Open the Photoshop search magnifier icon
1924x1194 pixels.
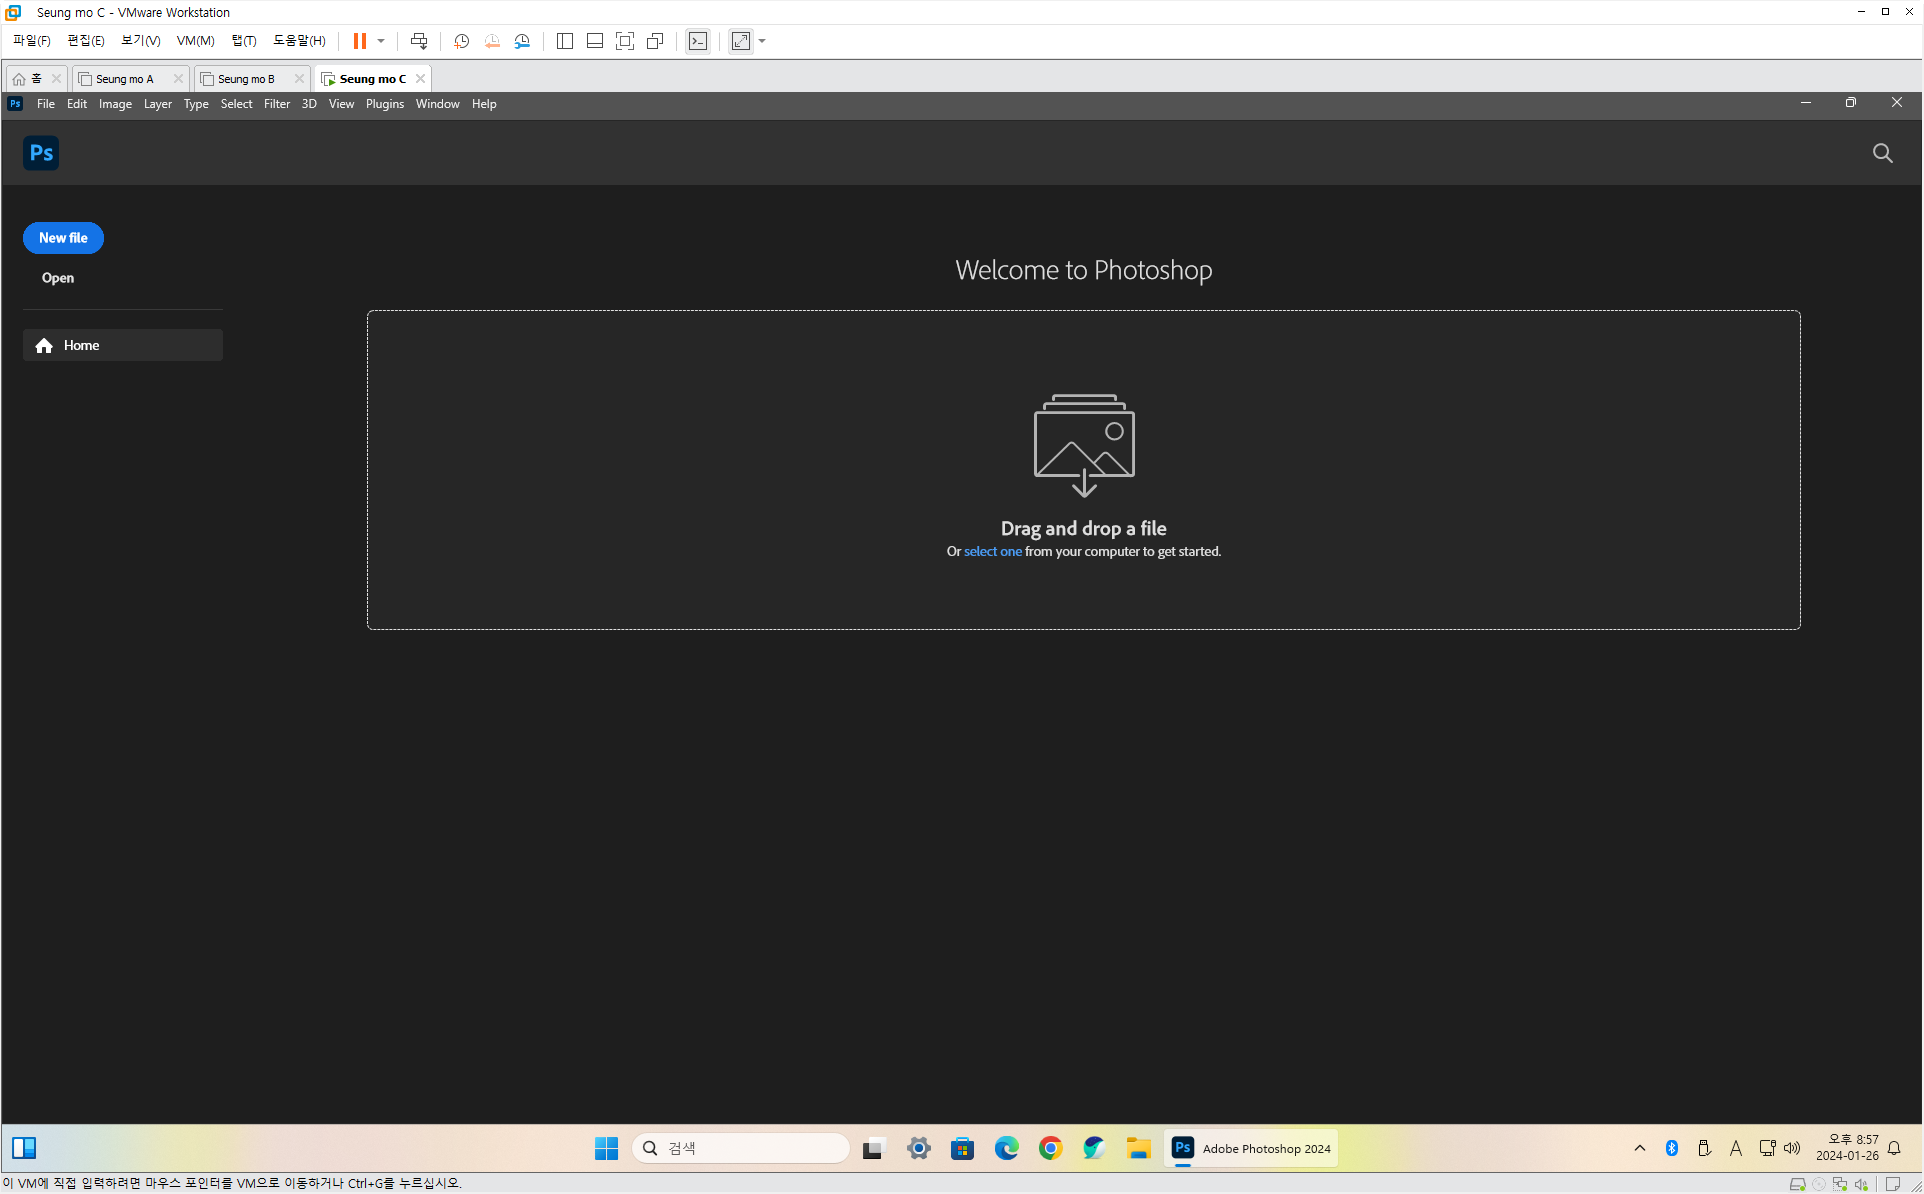pyautogui.click(x=1882, y=153)
